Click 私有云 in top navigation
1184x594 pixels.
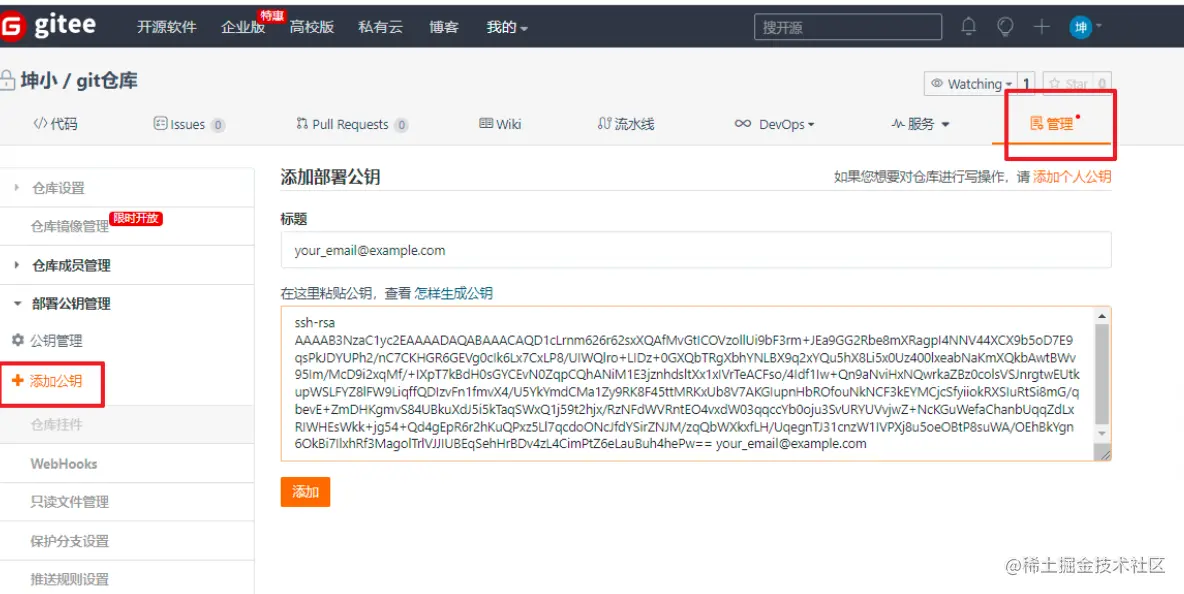pyautogui.click(x=381, y=27)
